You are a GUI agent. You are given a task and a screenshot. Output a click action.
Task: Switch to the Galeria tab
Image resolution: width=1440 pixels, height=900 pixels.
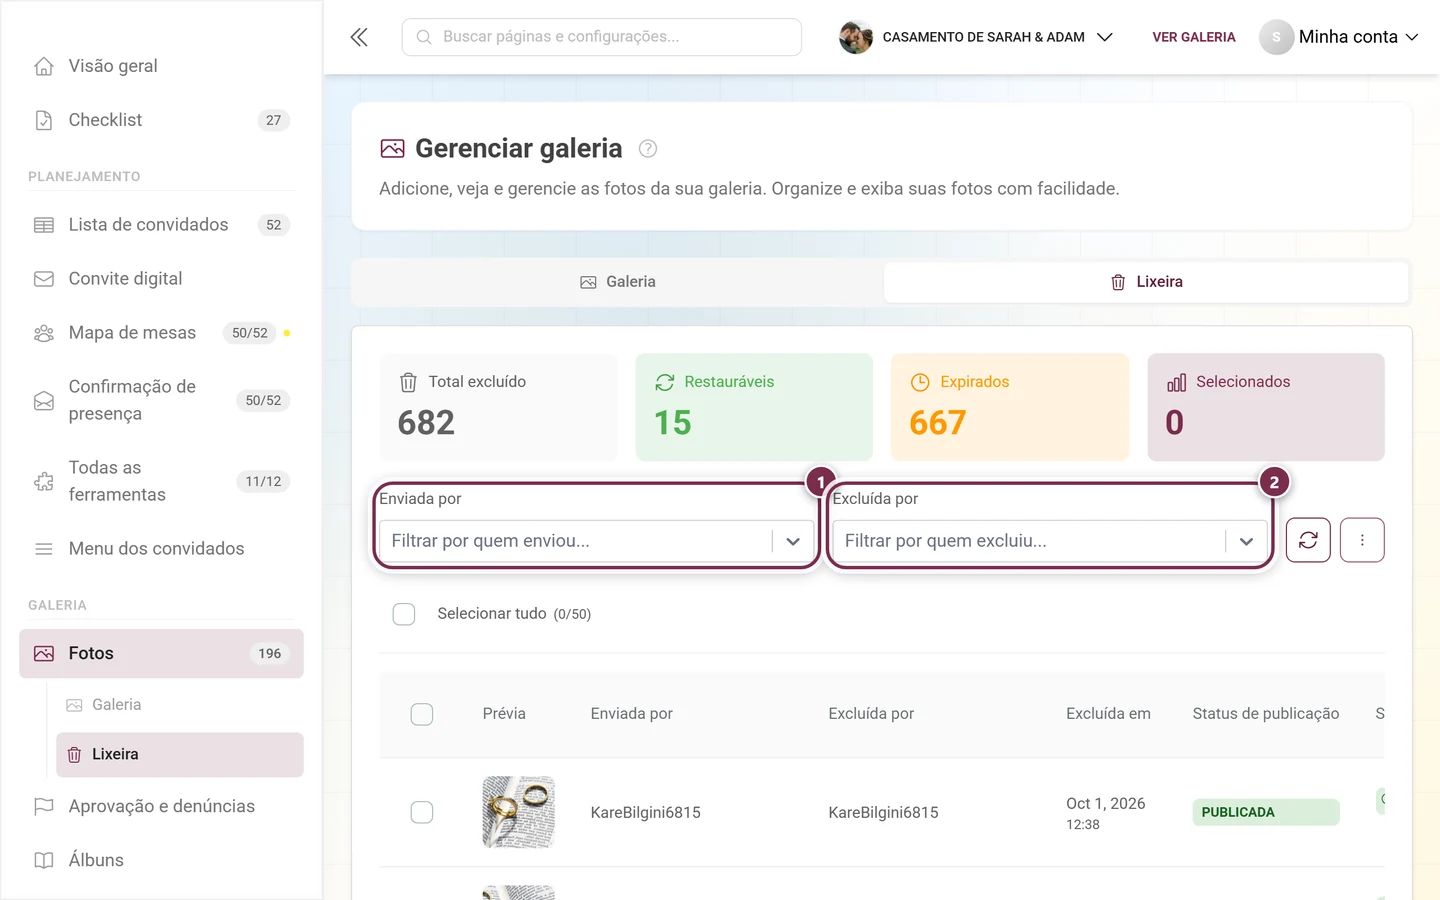pyautogui.click(x=618, y=282)
